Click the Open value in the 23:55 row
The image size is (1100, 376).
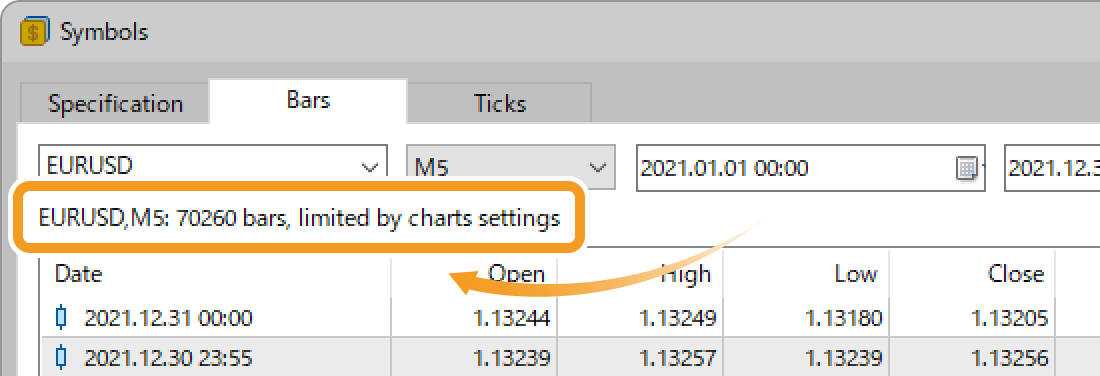point(511,359)
